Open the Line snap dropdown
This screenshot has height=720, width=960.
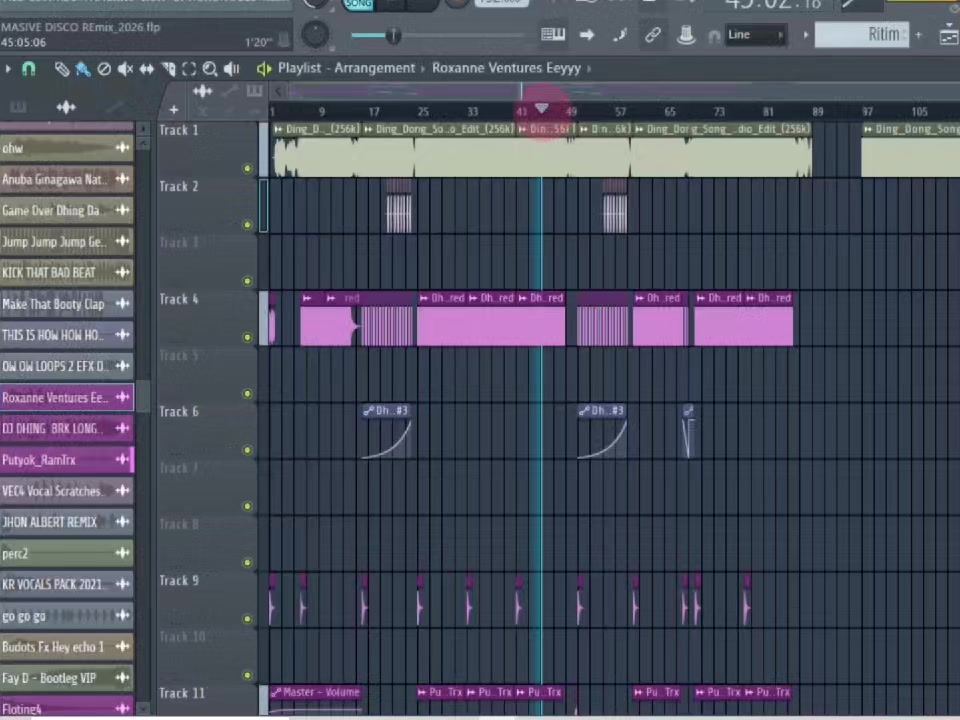[754, 35]
